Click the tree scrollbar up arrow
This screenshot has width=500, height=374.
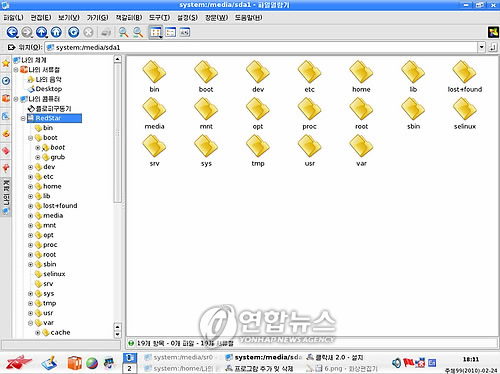click(117, 59)
